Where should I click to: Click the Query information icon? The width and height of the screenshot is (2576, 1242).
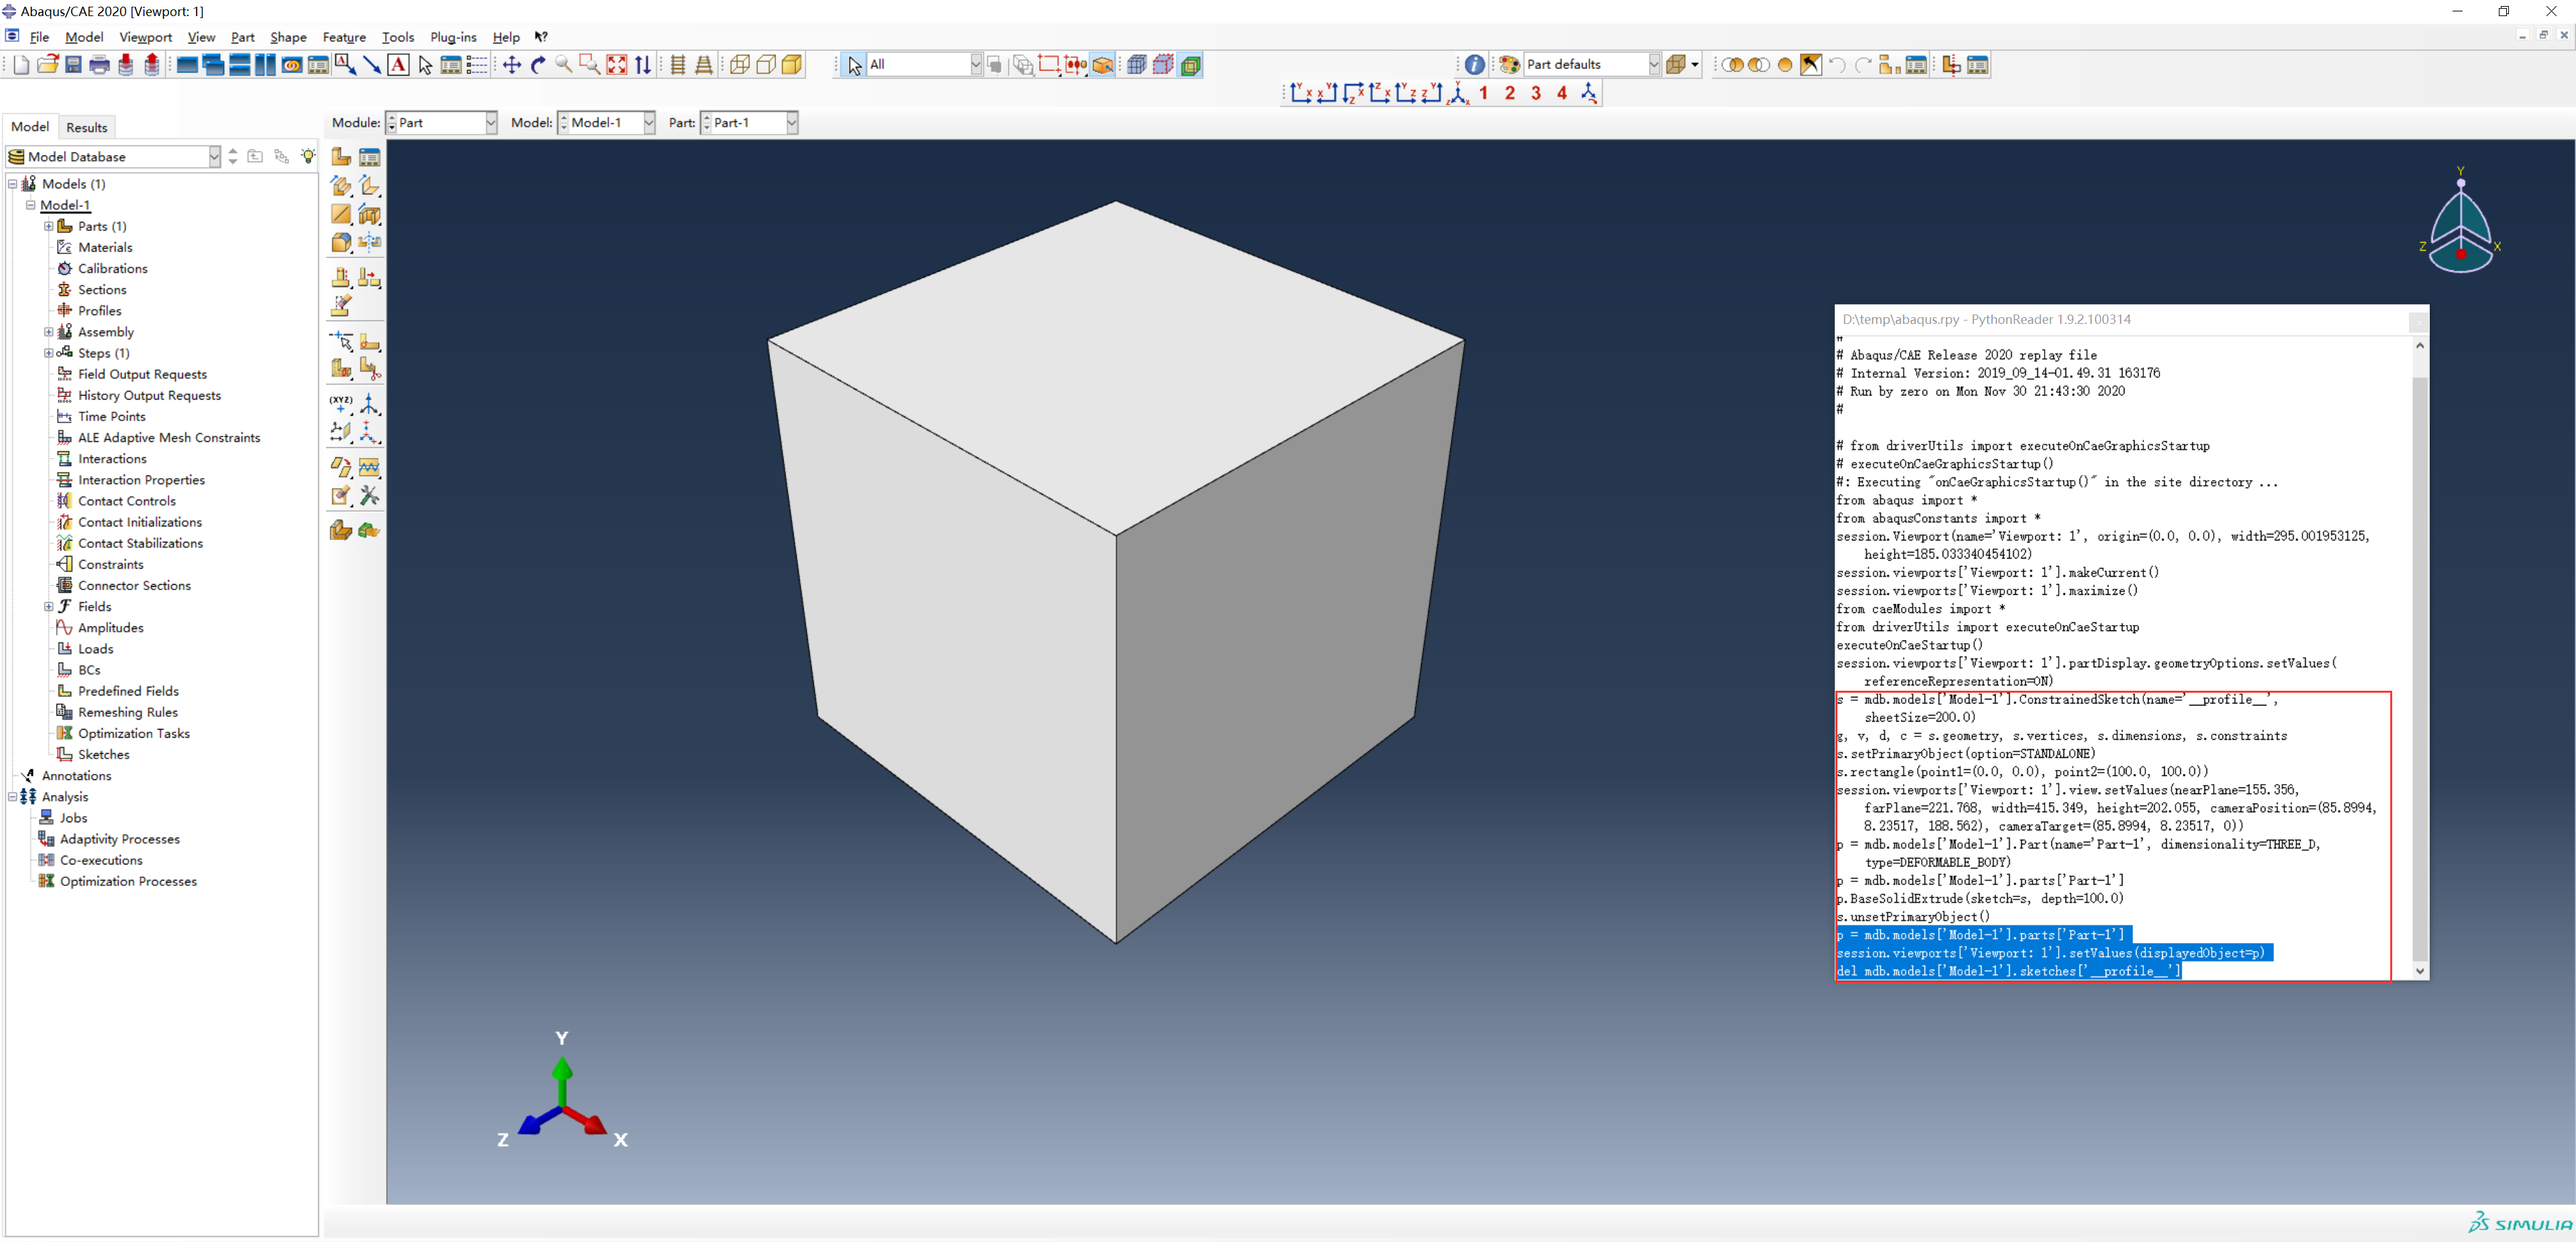pyautogui.click(x=1474, y=65)
